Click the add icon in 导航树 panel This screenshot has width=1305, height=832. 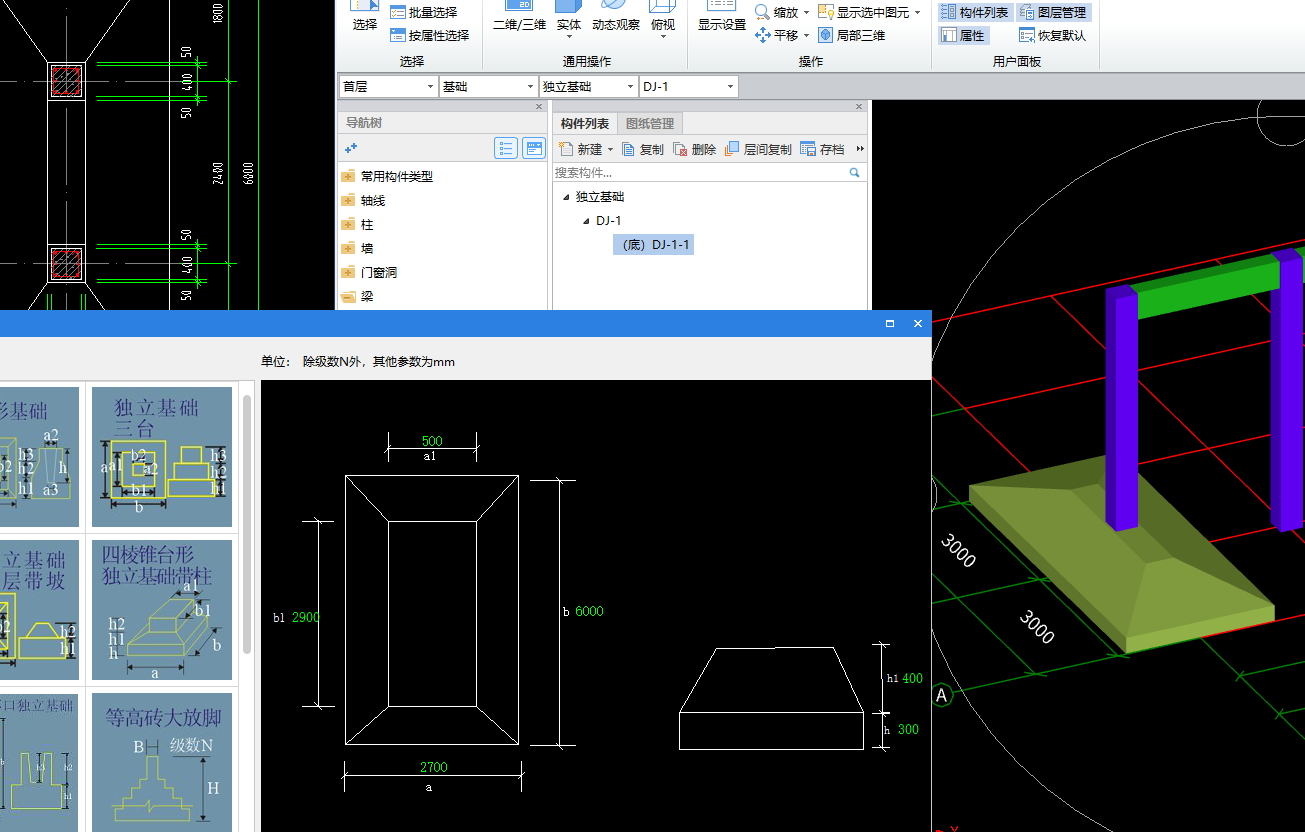click(x=351, y=148)
